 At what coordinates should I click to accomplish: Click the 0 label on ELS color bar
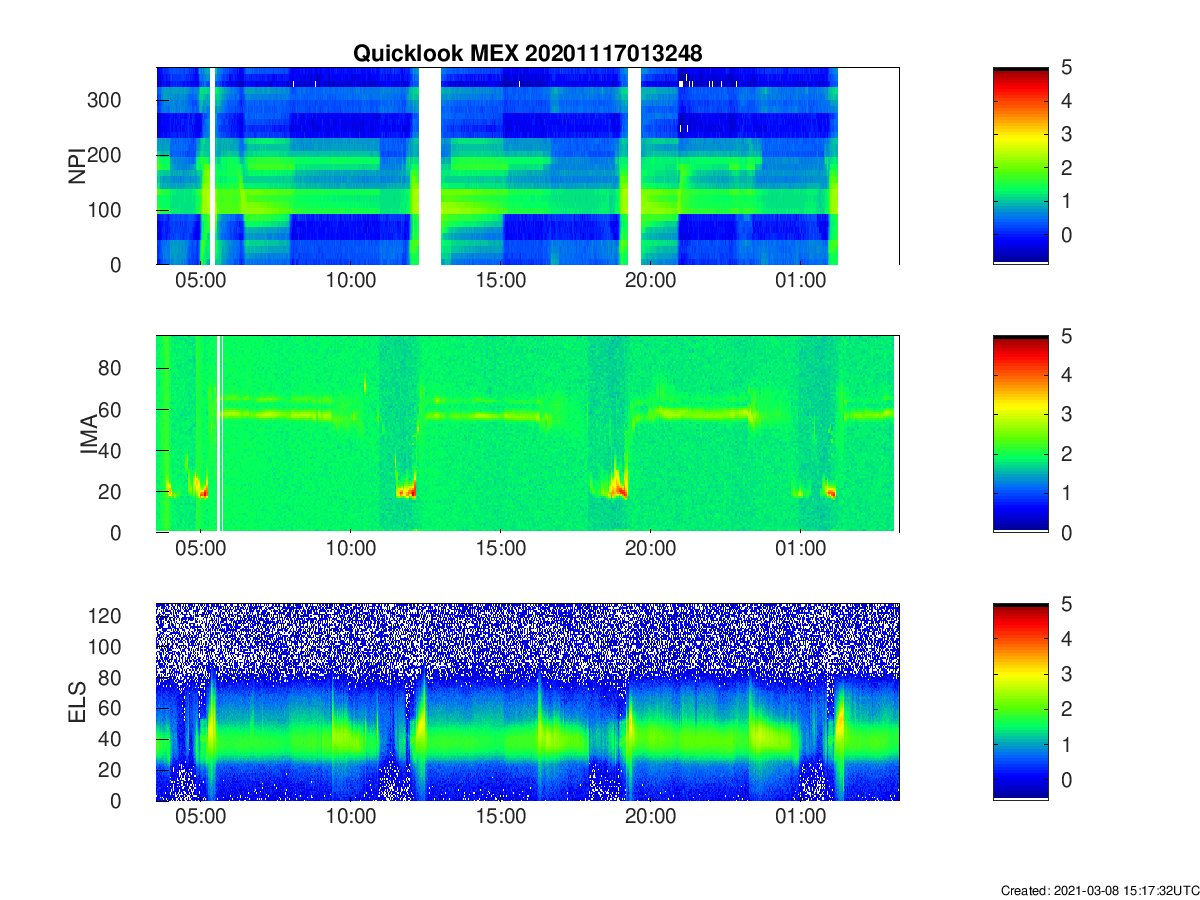[1067, 778]
